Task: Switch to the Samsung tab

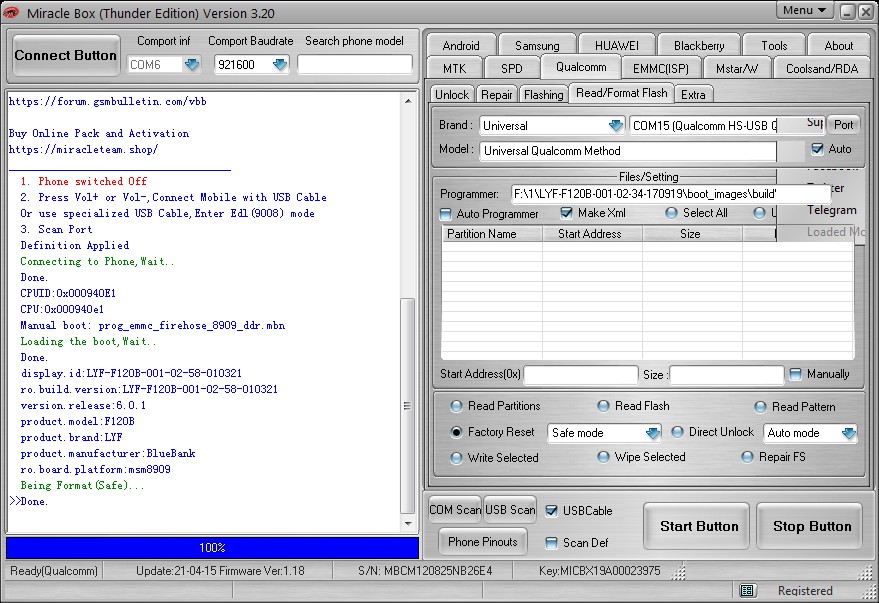Action: [x=537, y=45]
